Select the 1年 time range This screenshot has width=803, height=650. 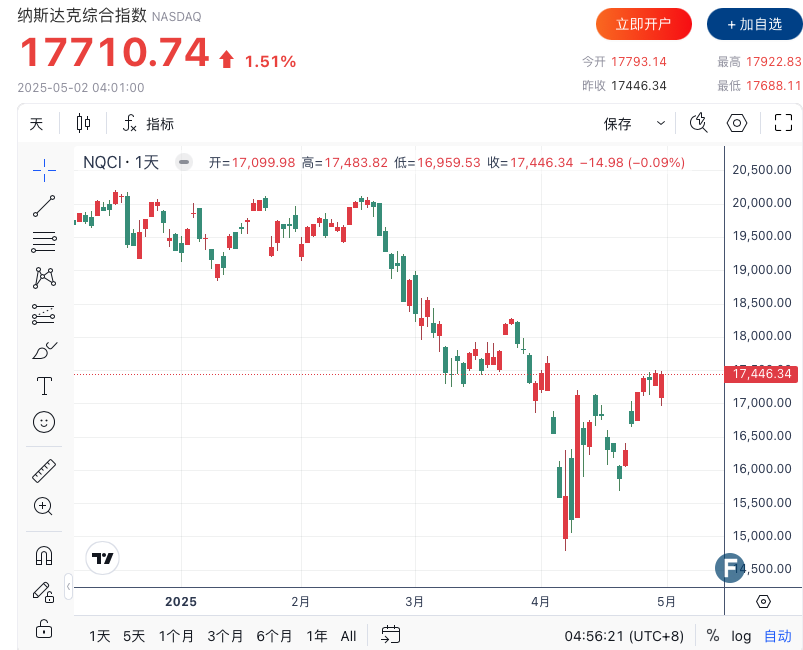(316, 635)
